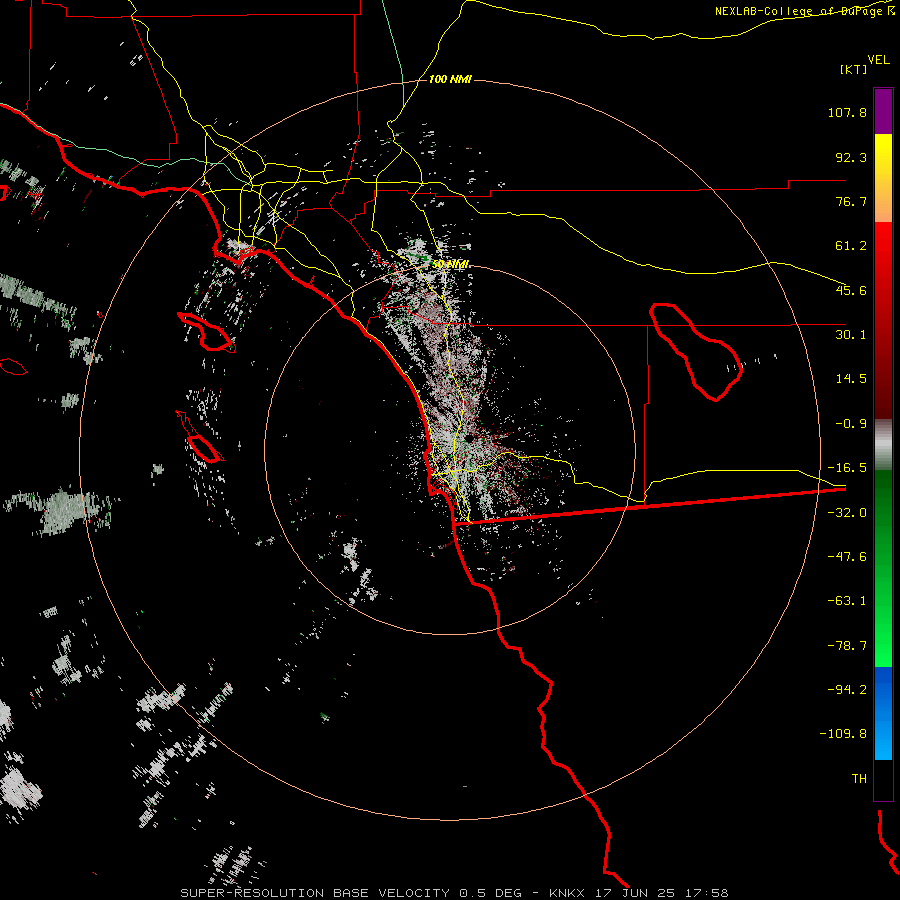The height and width of the screenshot is (900, 900).
Task: Click the 14.5 velocity scale value
Action: 851,379
